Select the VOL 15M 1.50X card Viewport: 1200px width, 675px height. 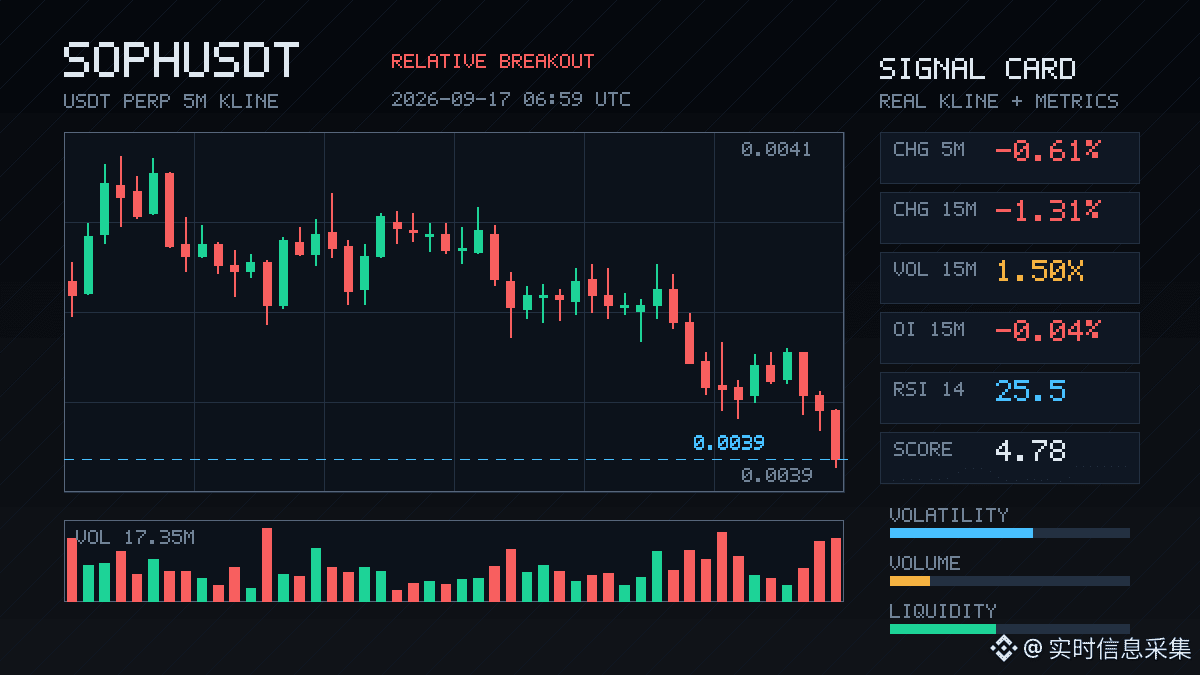tap(1009, 277)
